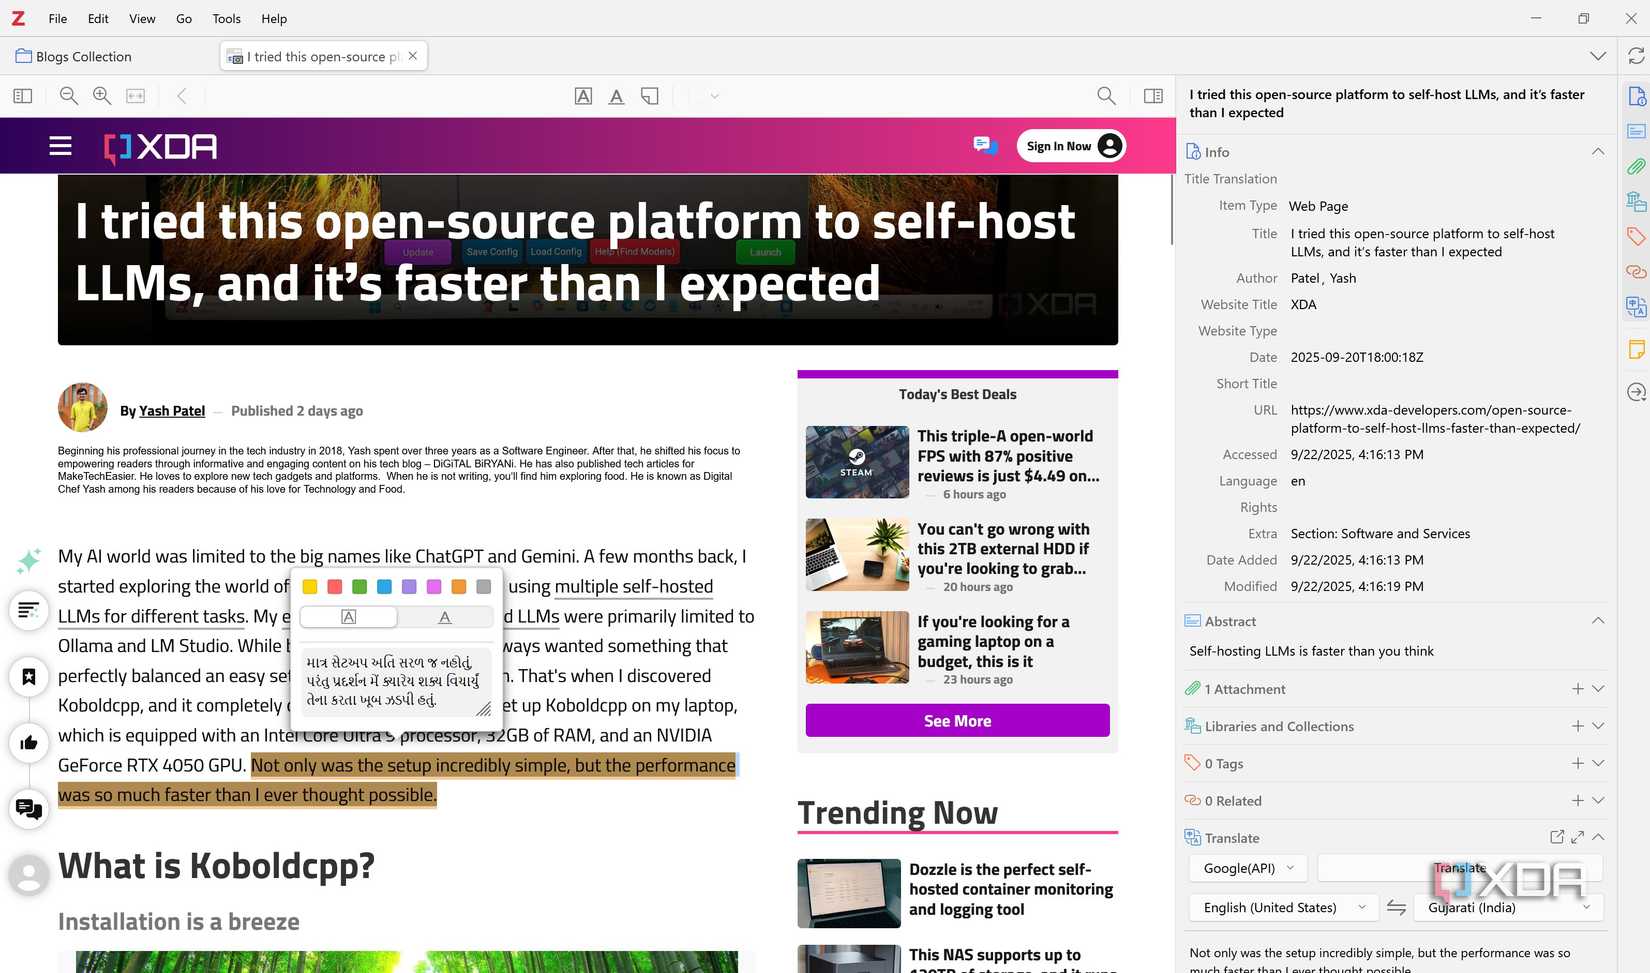Collapse the Abstract section

[1598, 620]
